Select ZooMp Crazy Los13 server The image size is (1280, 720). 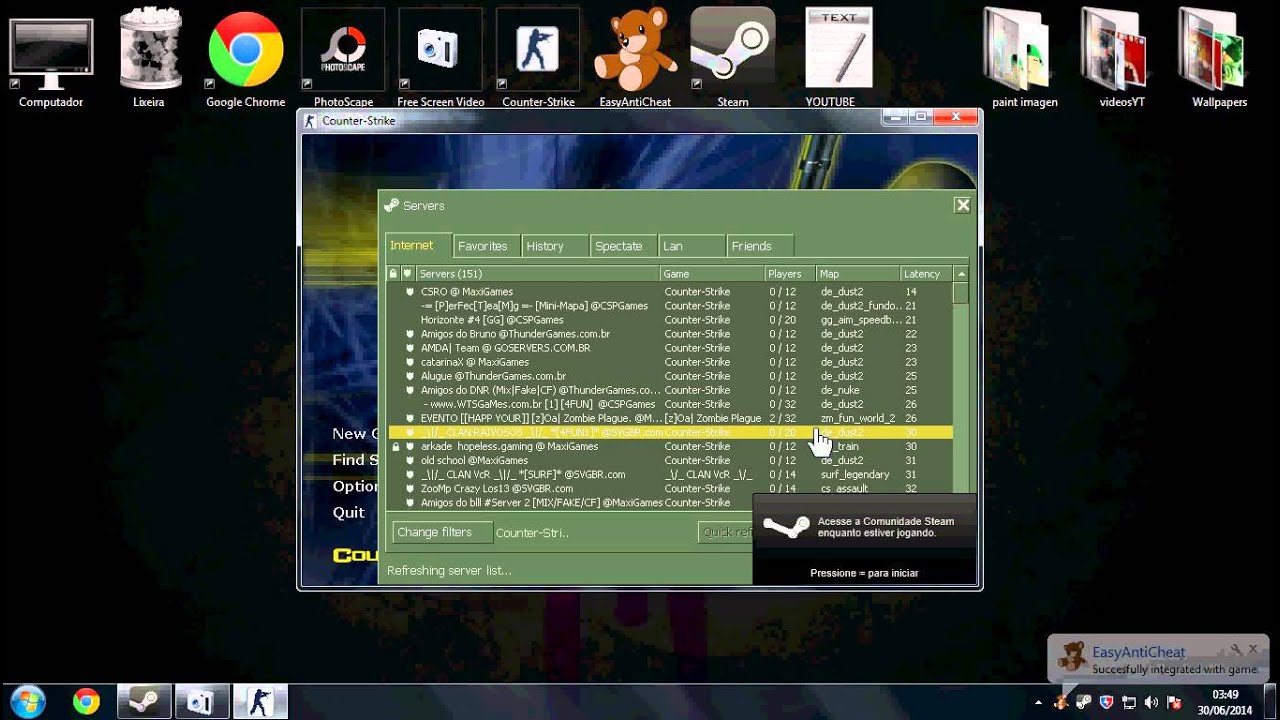(x=670, y=488)
